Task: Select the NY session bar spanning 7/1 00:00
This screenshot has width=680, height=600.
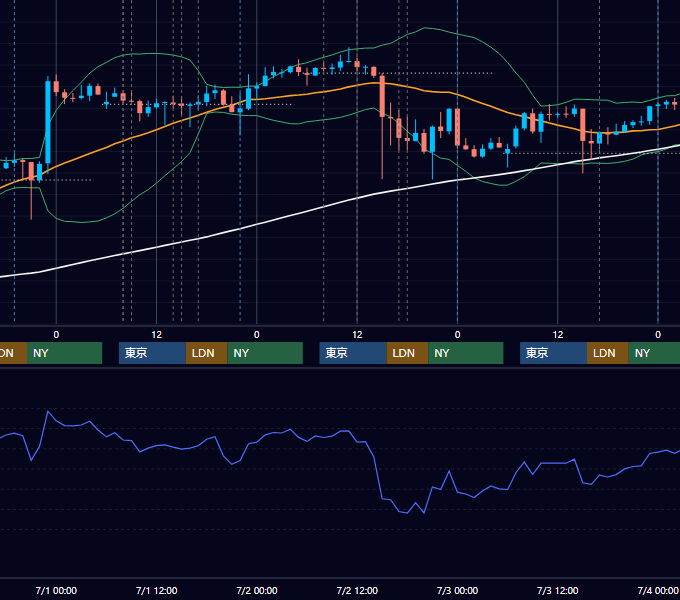Action: [64, 353]
